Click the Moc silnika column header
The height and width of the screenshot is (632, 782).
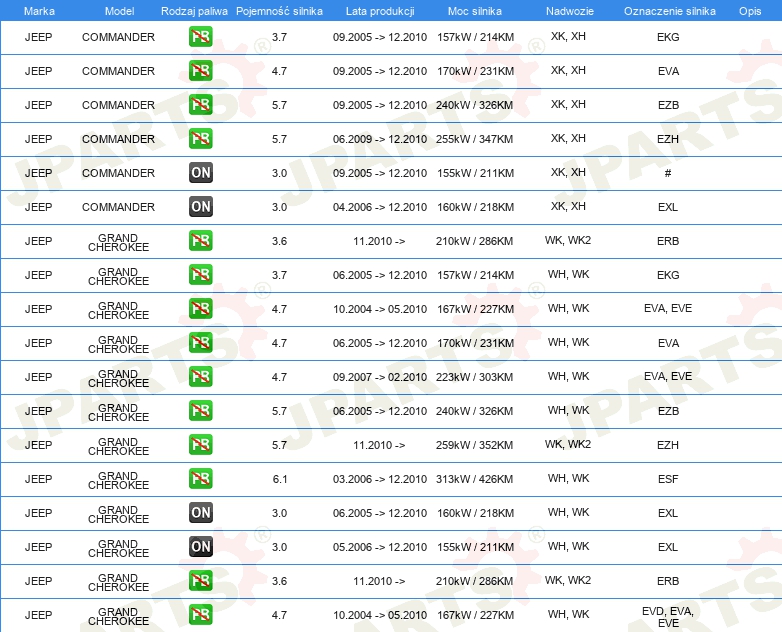tap(474, 11)
